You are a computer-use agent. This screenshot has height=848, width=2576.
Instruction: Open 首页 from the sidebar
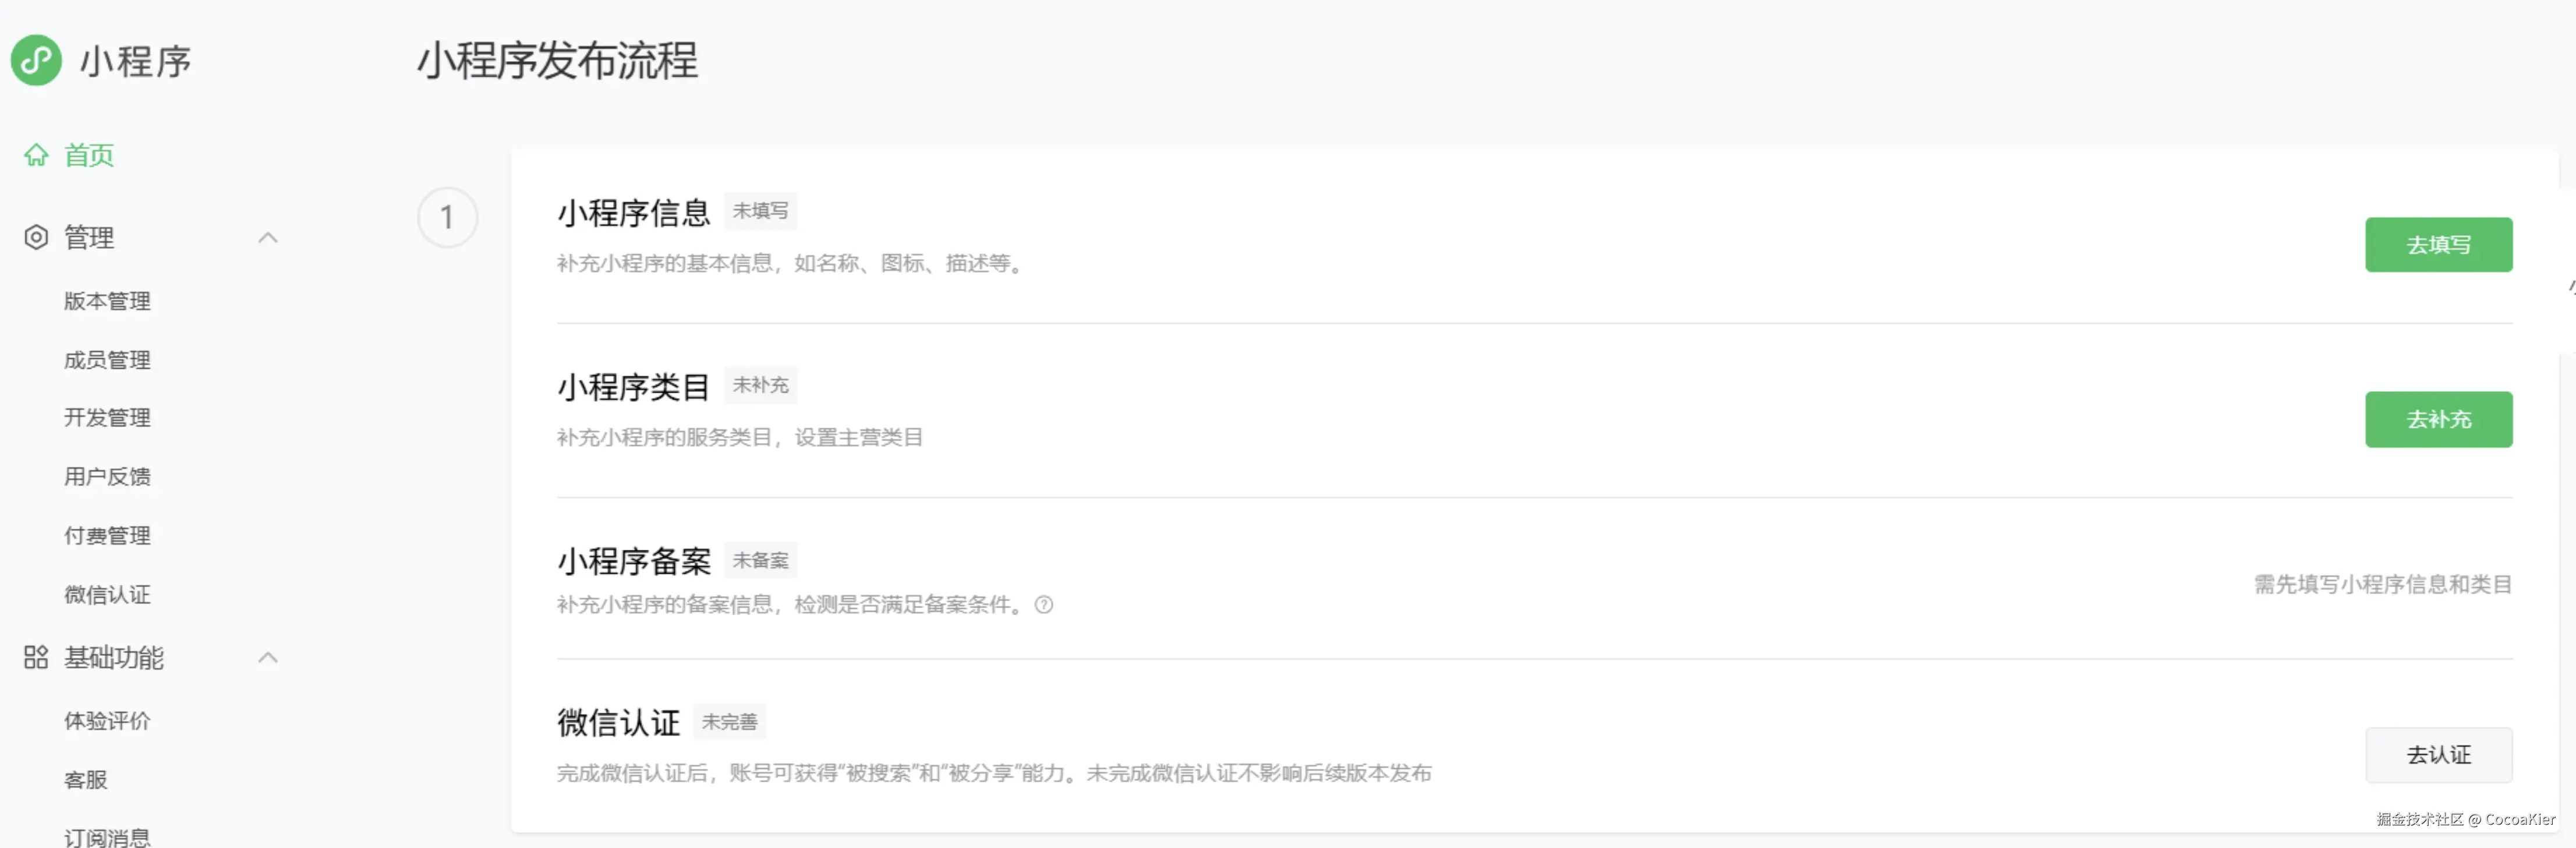click(x=88, y=155)
